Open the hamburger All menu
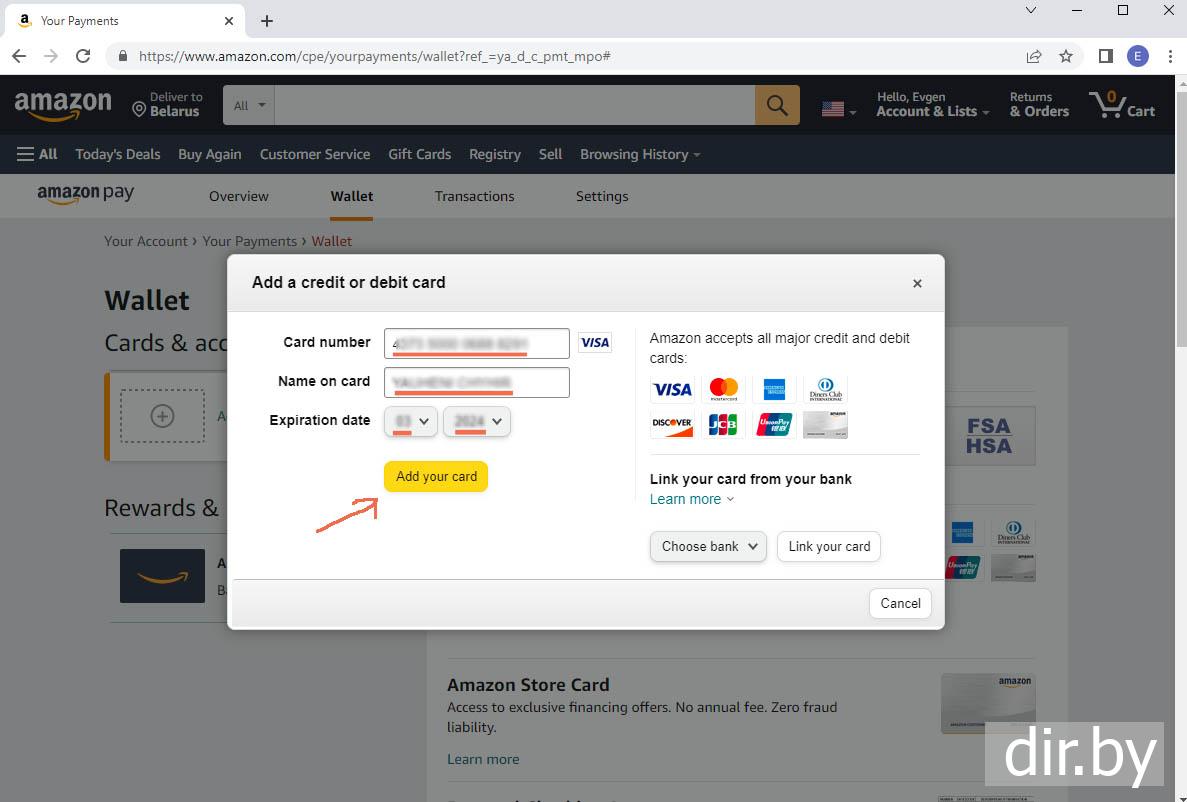 coord(37,154)
